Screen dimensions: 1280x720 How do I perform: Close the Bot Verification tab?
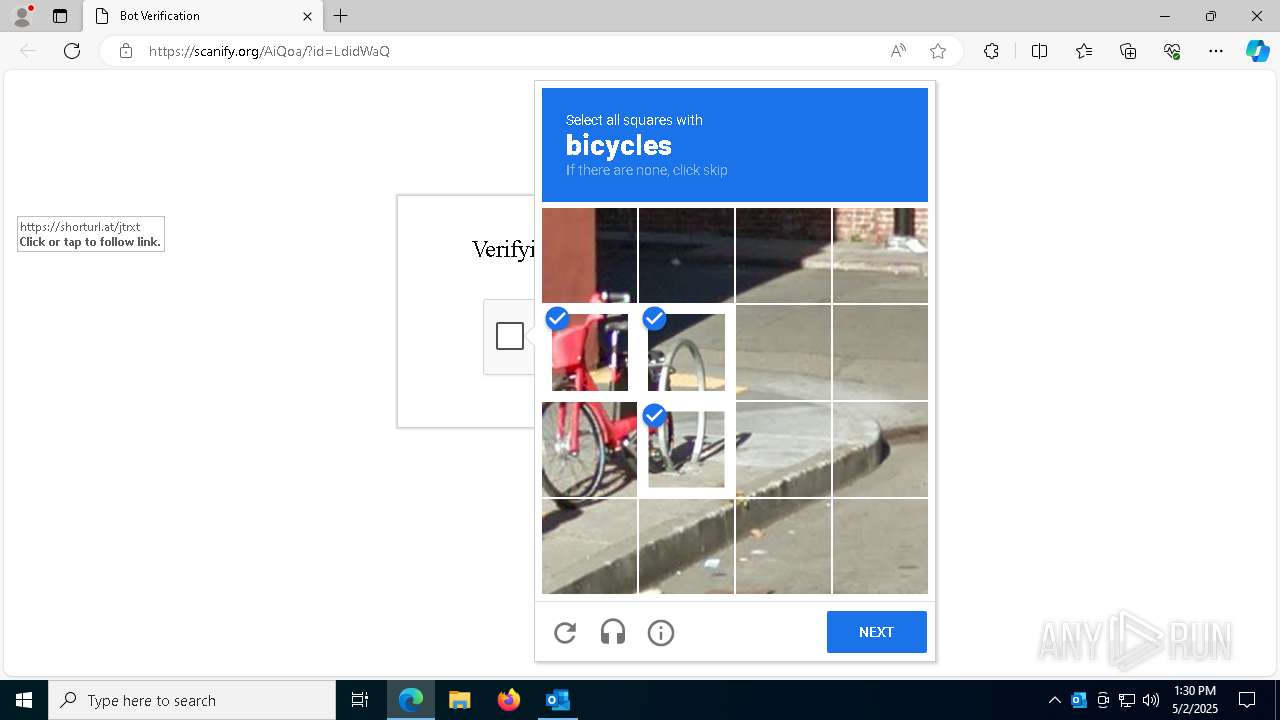tap(307, 16)
